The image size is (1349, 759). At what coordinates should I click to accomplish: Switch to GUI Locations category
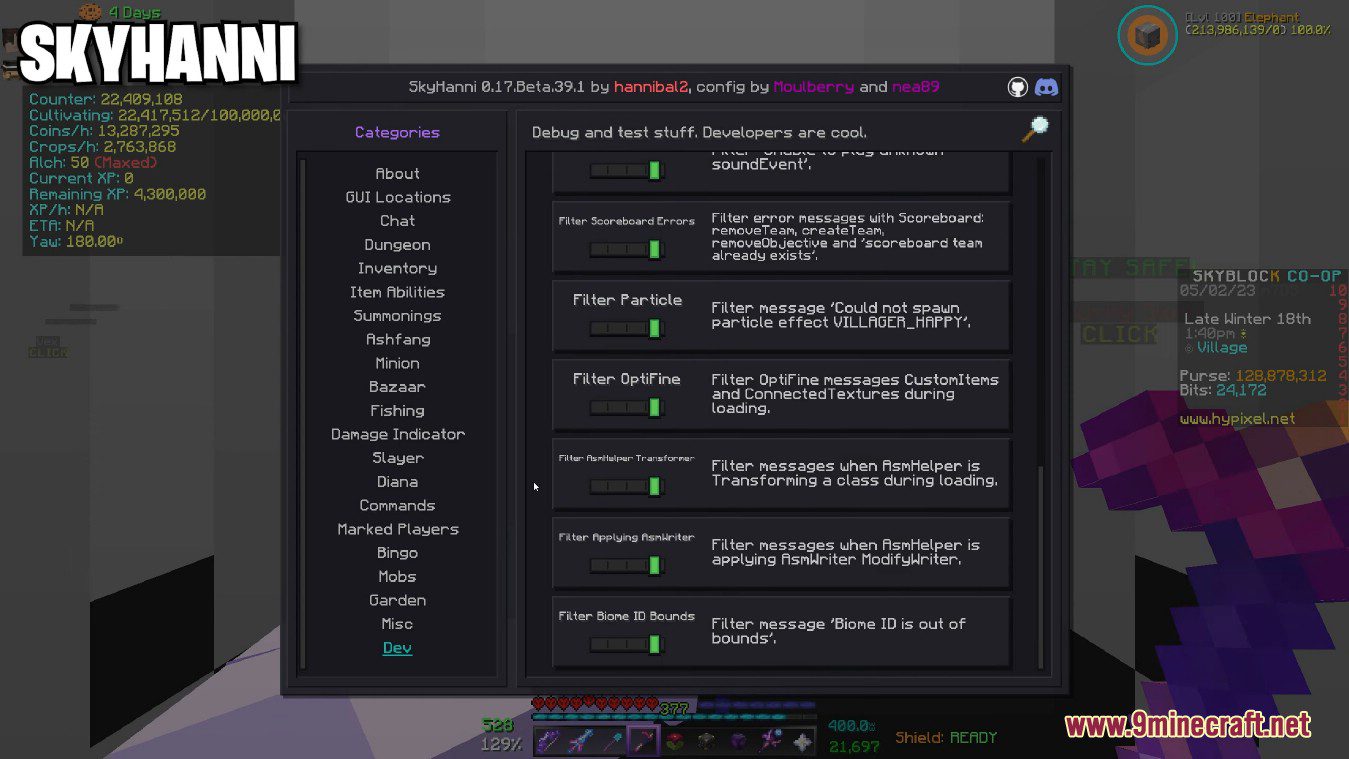pyautogui.click(x=397, y=197)
